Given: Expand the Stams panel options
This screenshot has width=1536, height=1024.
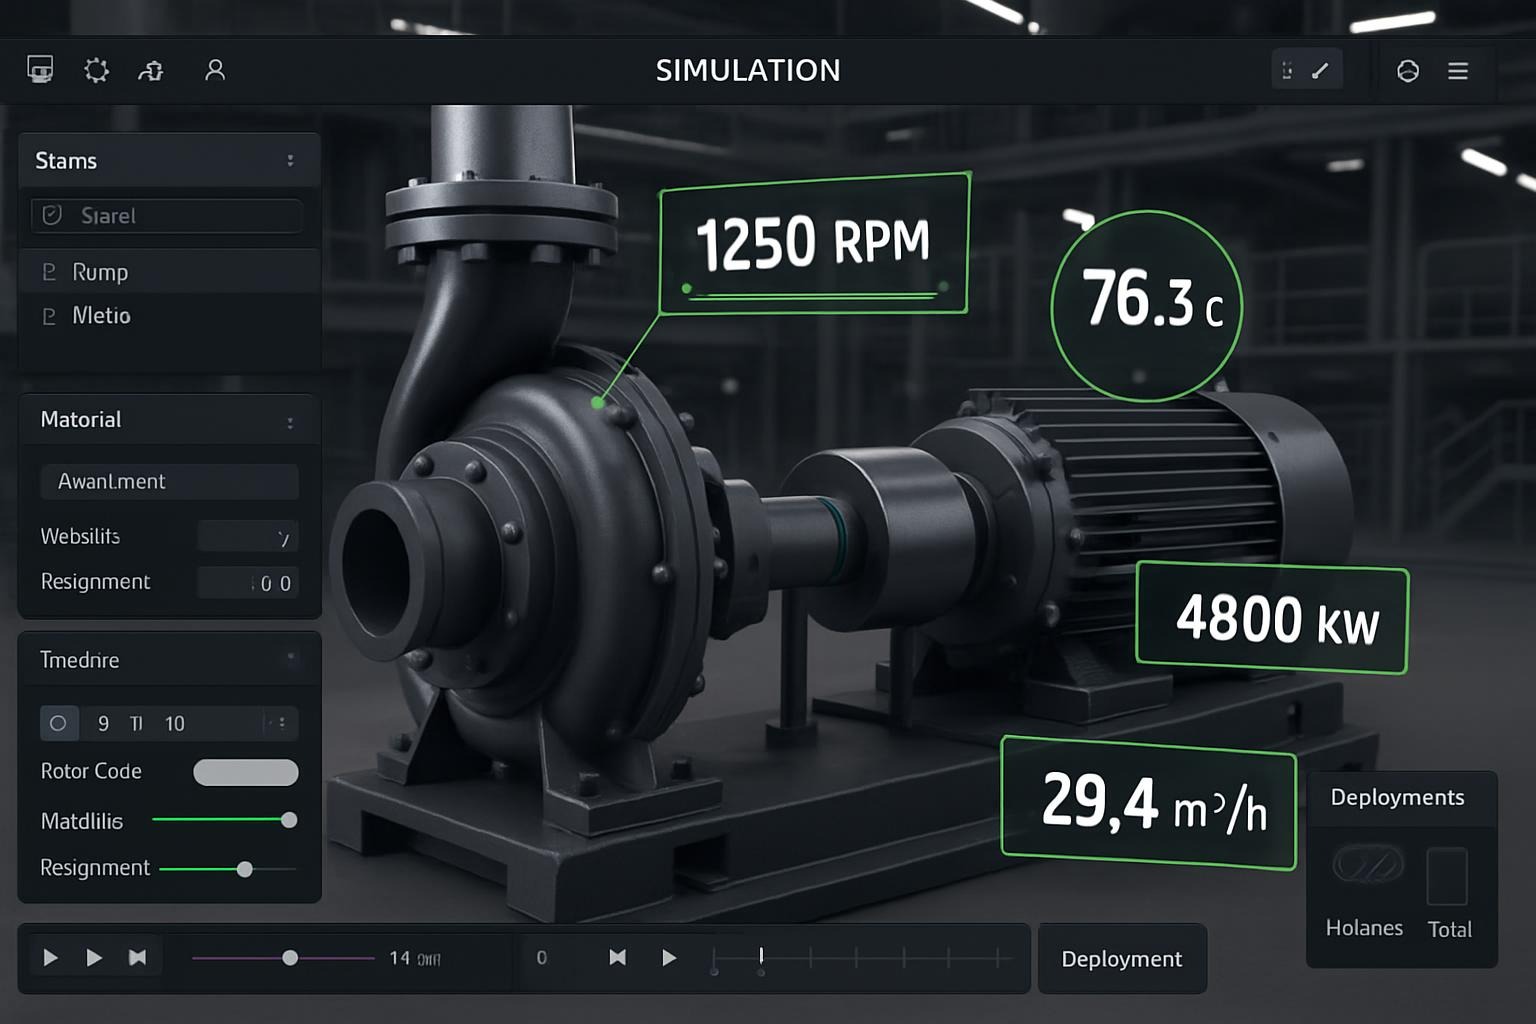Looking at the screenshot, I should point(290,161).
